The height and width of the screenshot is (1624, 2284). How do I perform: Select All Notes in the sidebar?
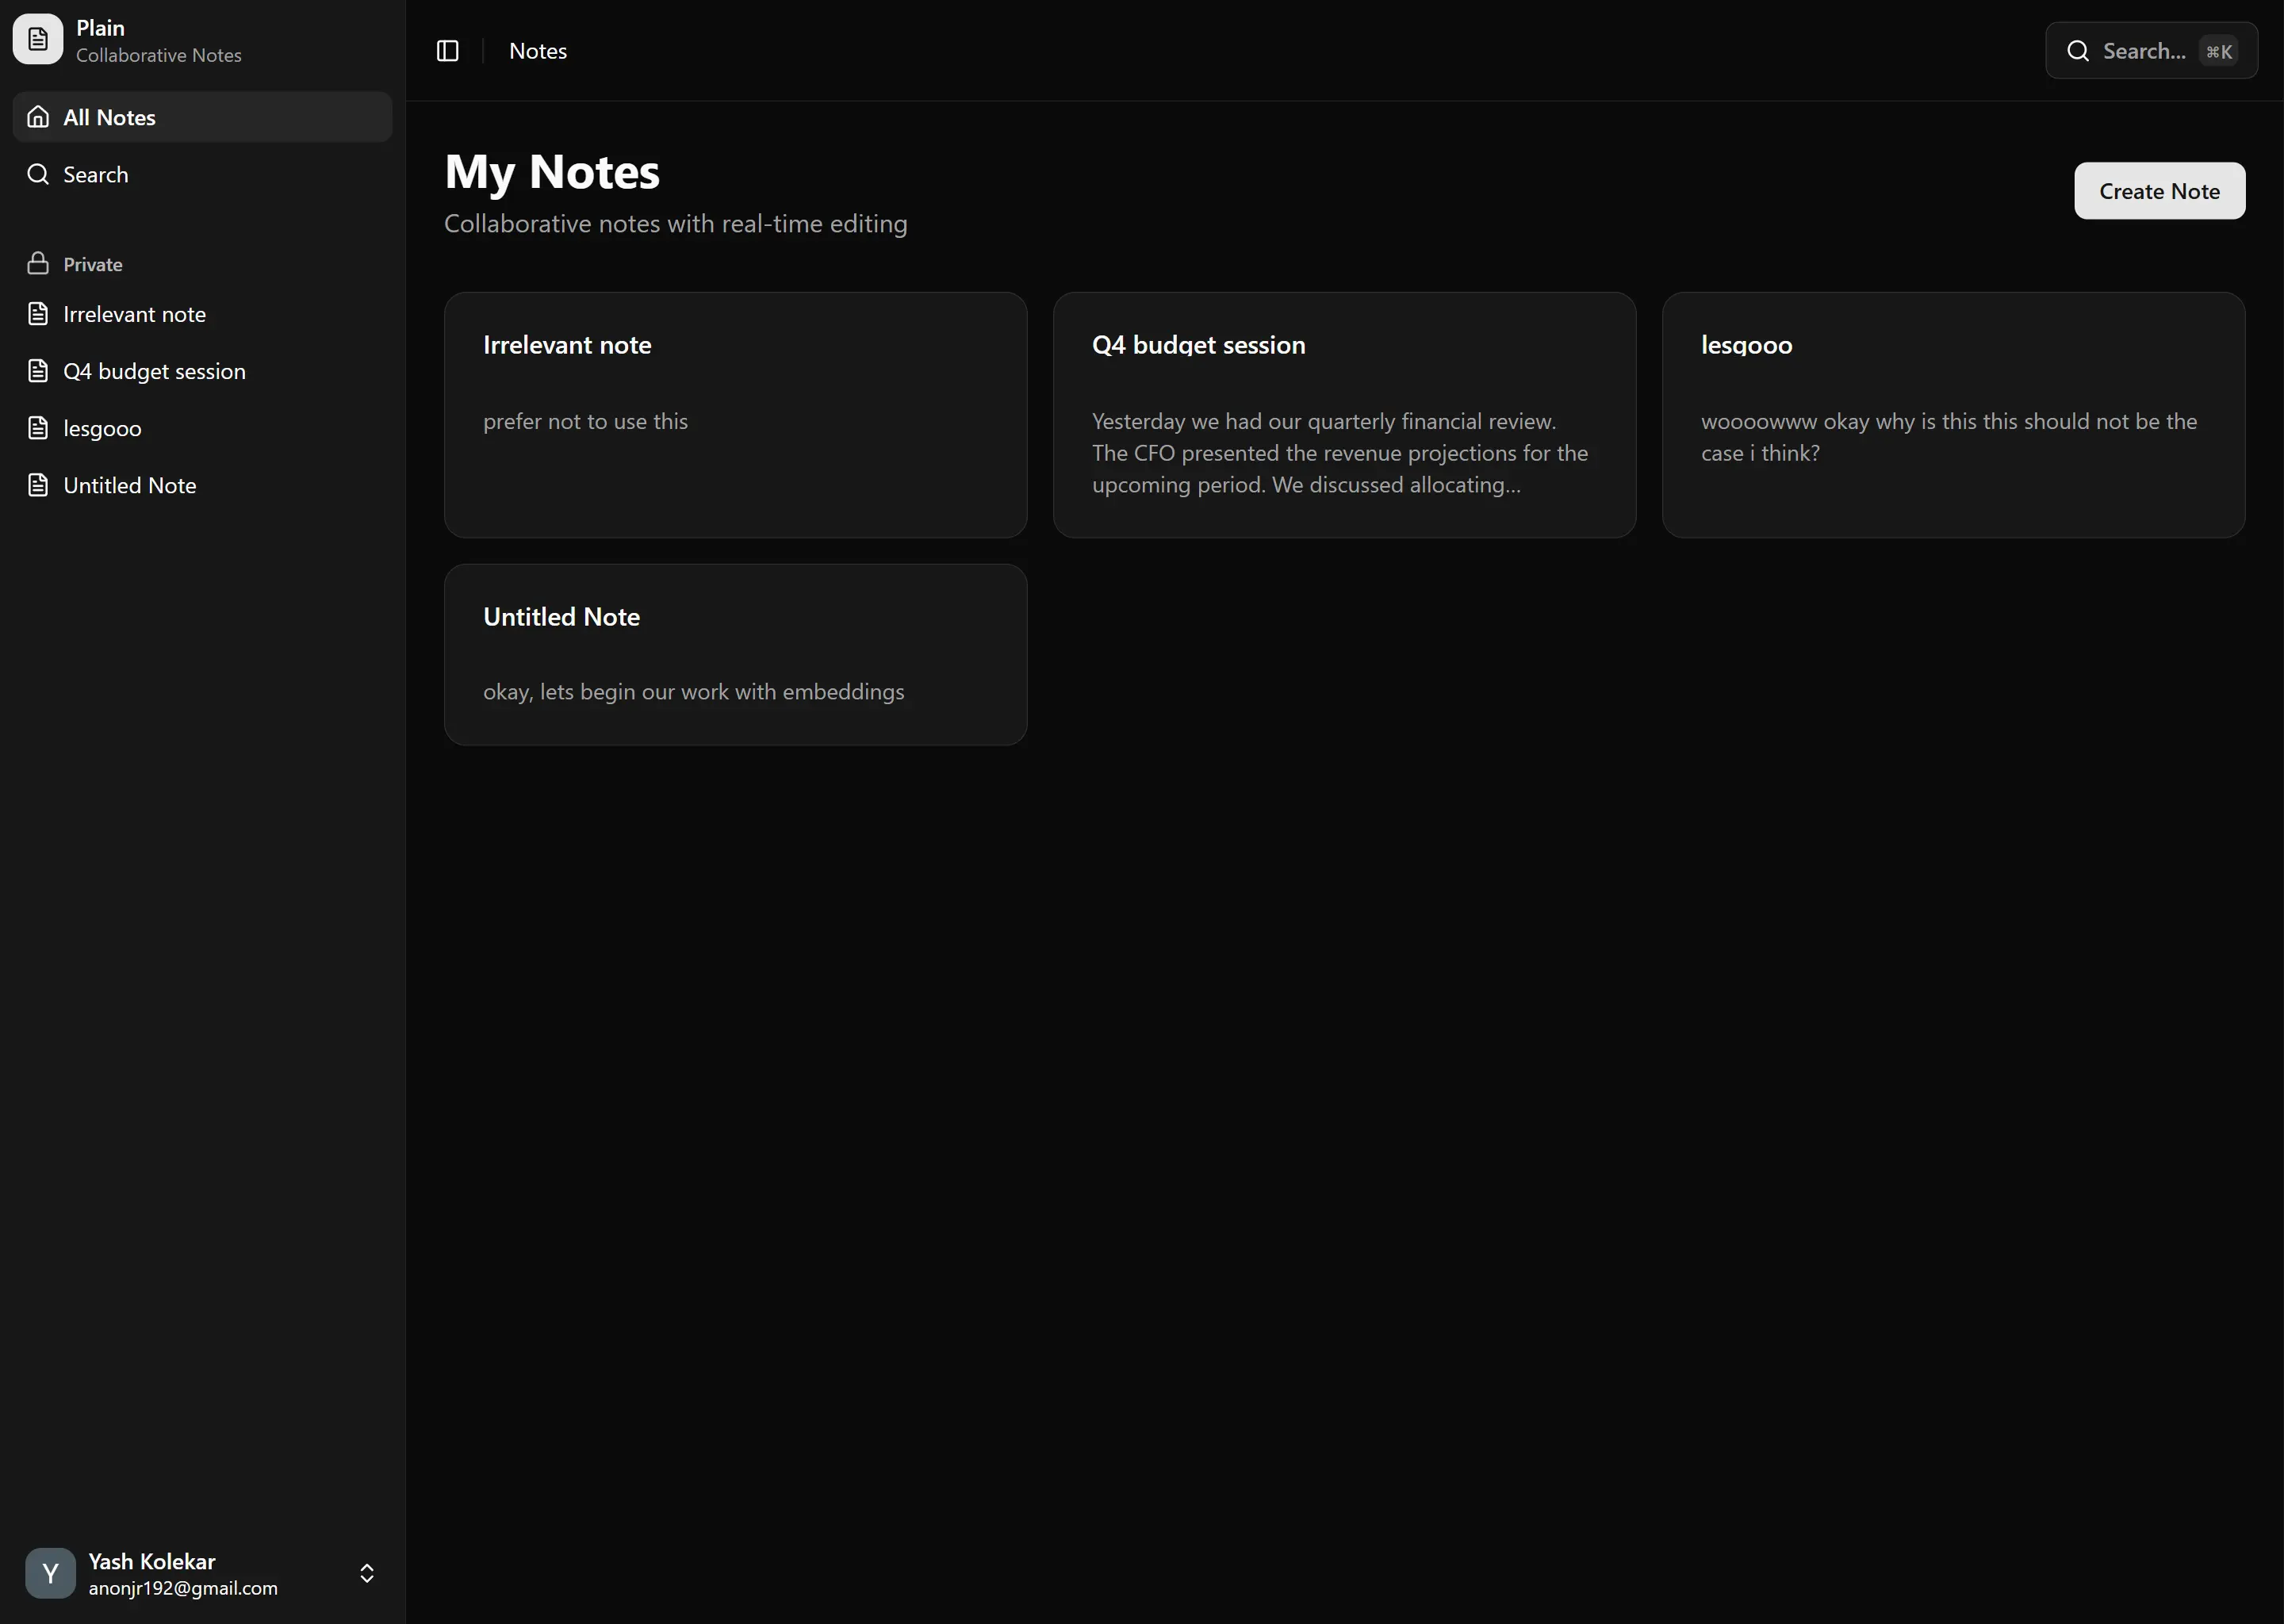(109, 116)
